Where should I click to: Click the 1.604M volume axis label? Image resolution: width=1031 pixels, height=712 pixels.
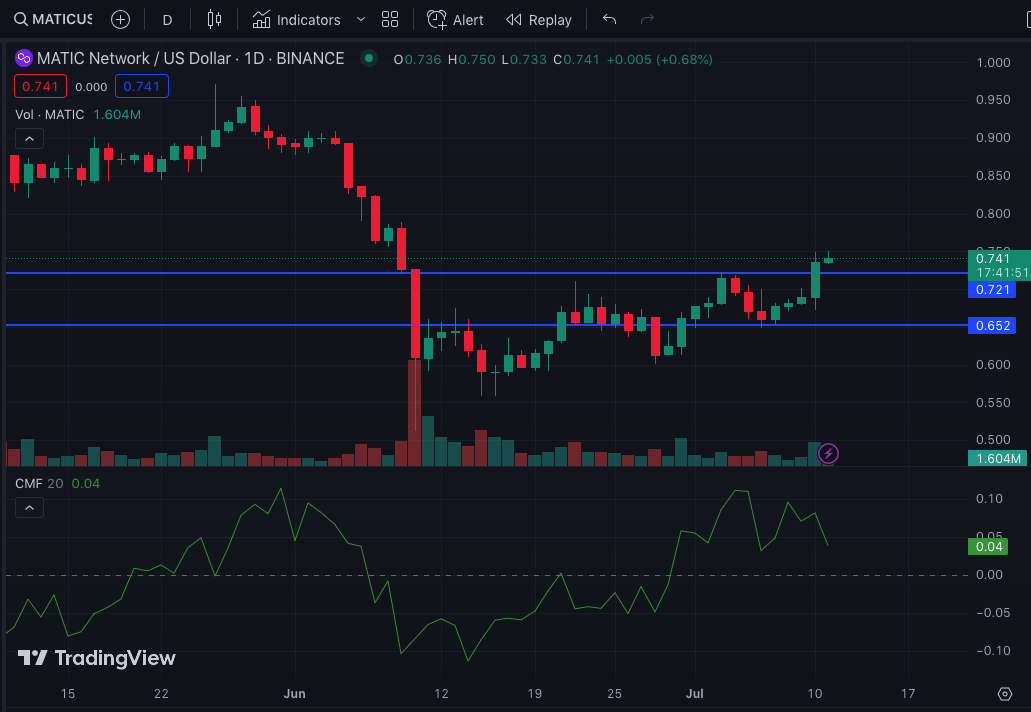click(997, 458)
